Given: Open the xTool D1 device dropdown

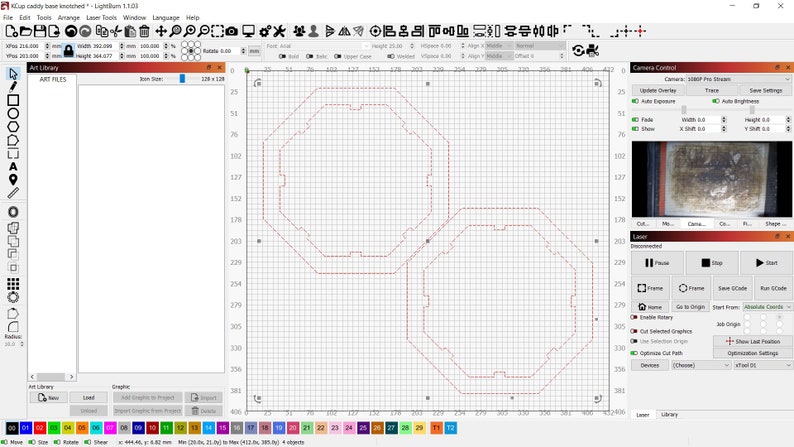Looking at the screenshot, I should pyautogui.click(x=762, y=365).
